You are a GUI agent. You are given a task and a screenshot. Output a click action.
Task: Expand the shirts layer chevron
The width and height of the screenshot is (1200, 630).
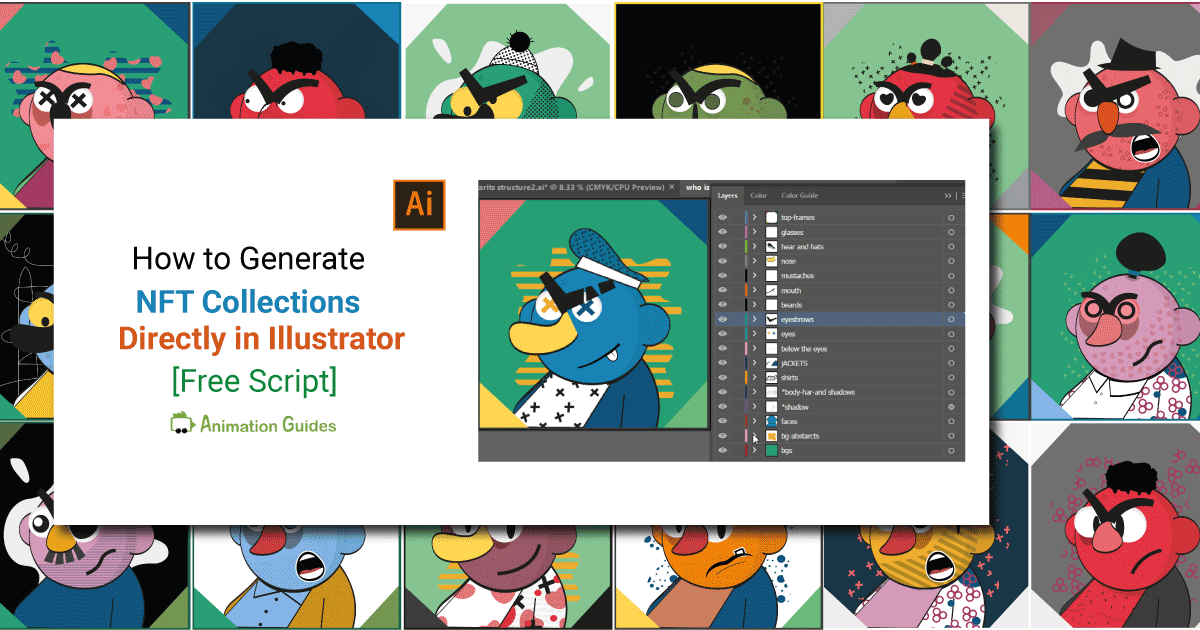(x=754, y=376)
